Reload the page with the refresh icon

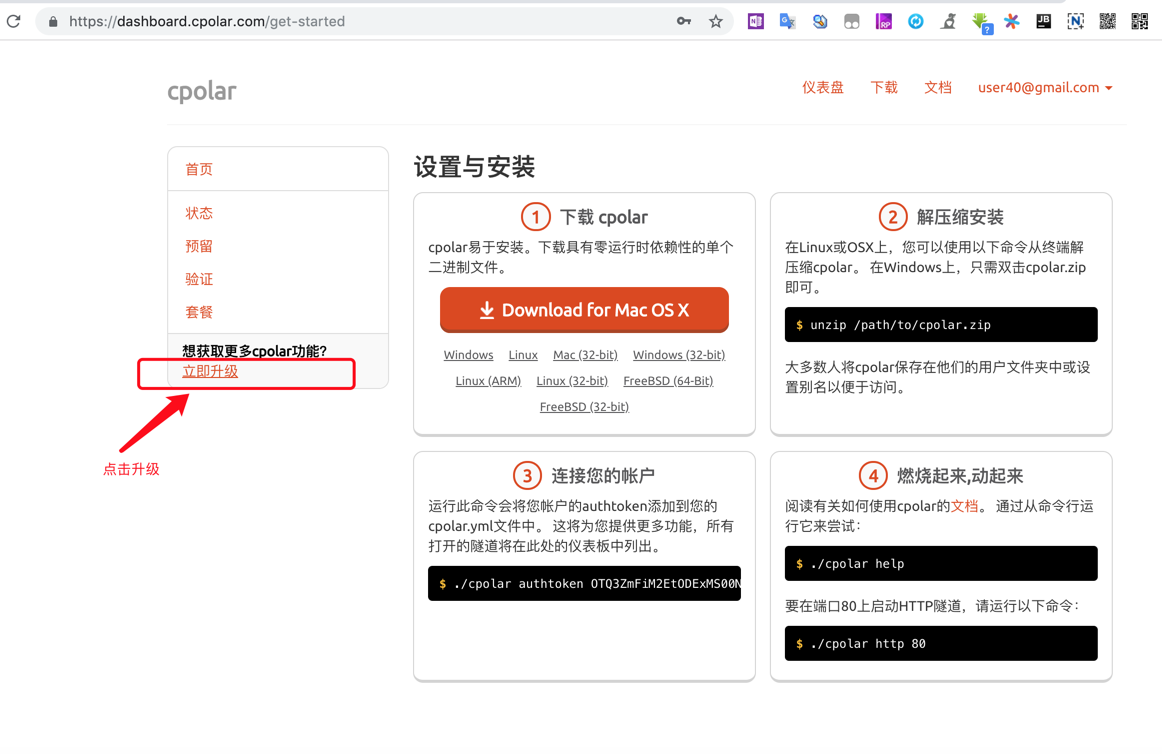13,22
